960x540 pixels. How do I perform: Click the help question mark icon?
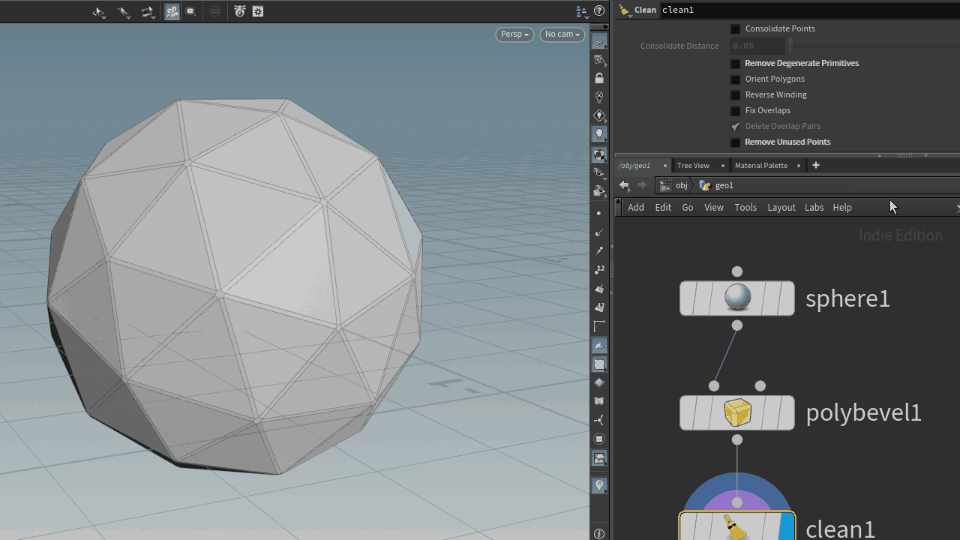pos(599,10)
